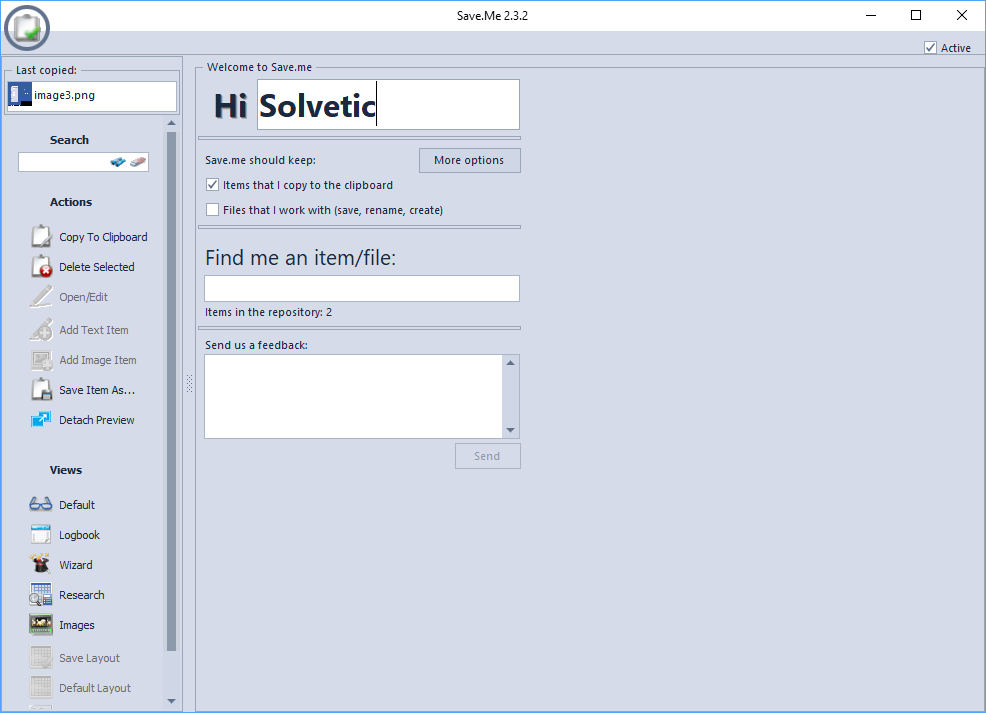Click the More options button
This screenshot has height=713, width=986.
click(470, 160)
